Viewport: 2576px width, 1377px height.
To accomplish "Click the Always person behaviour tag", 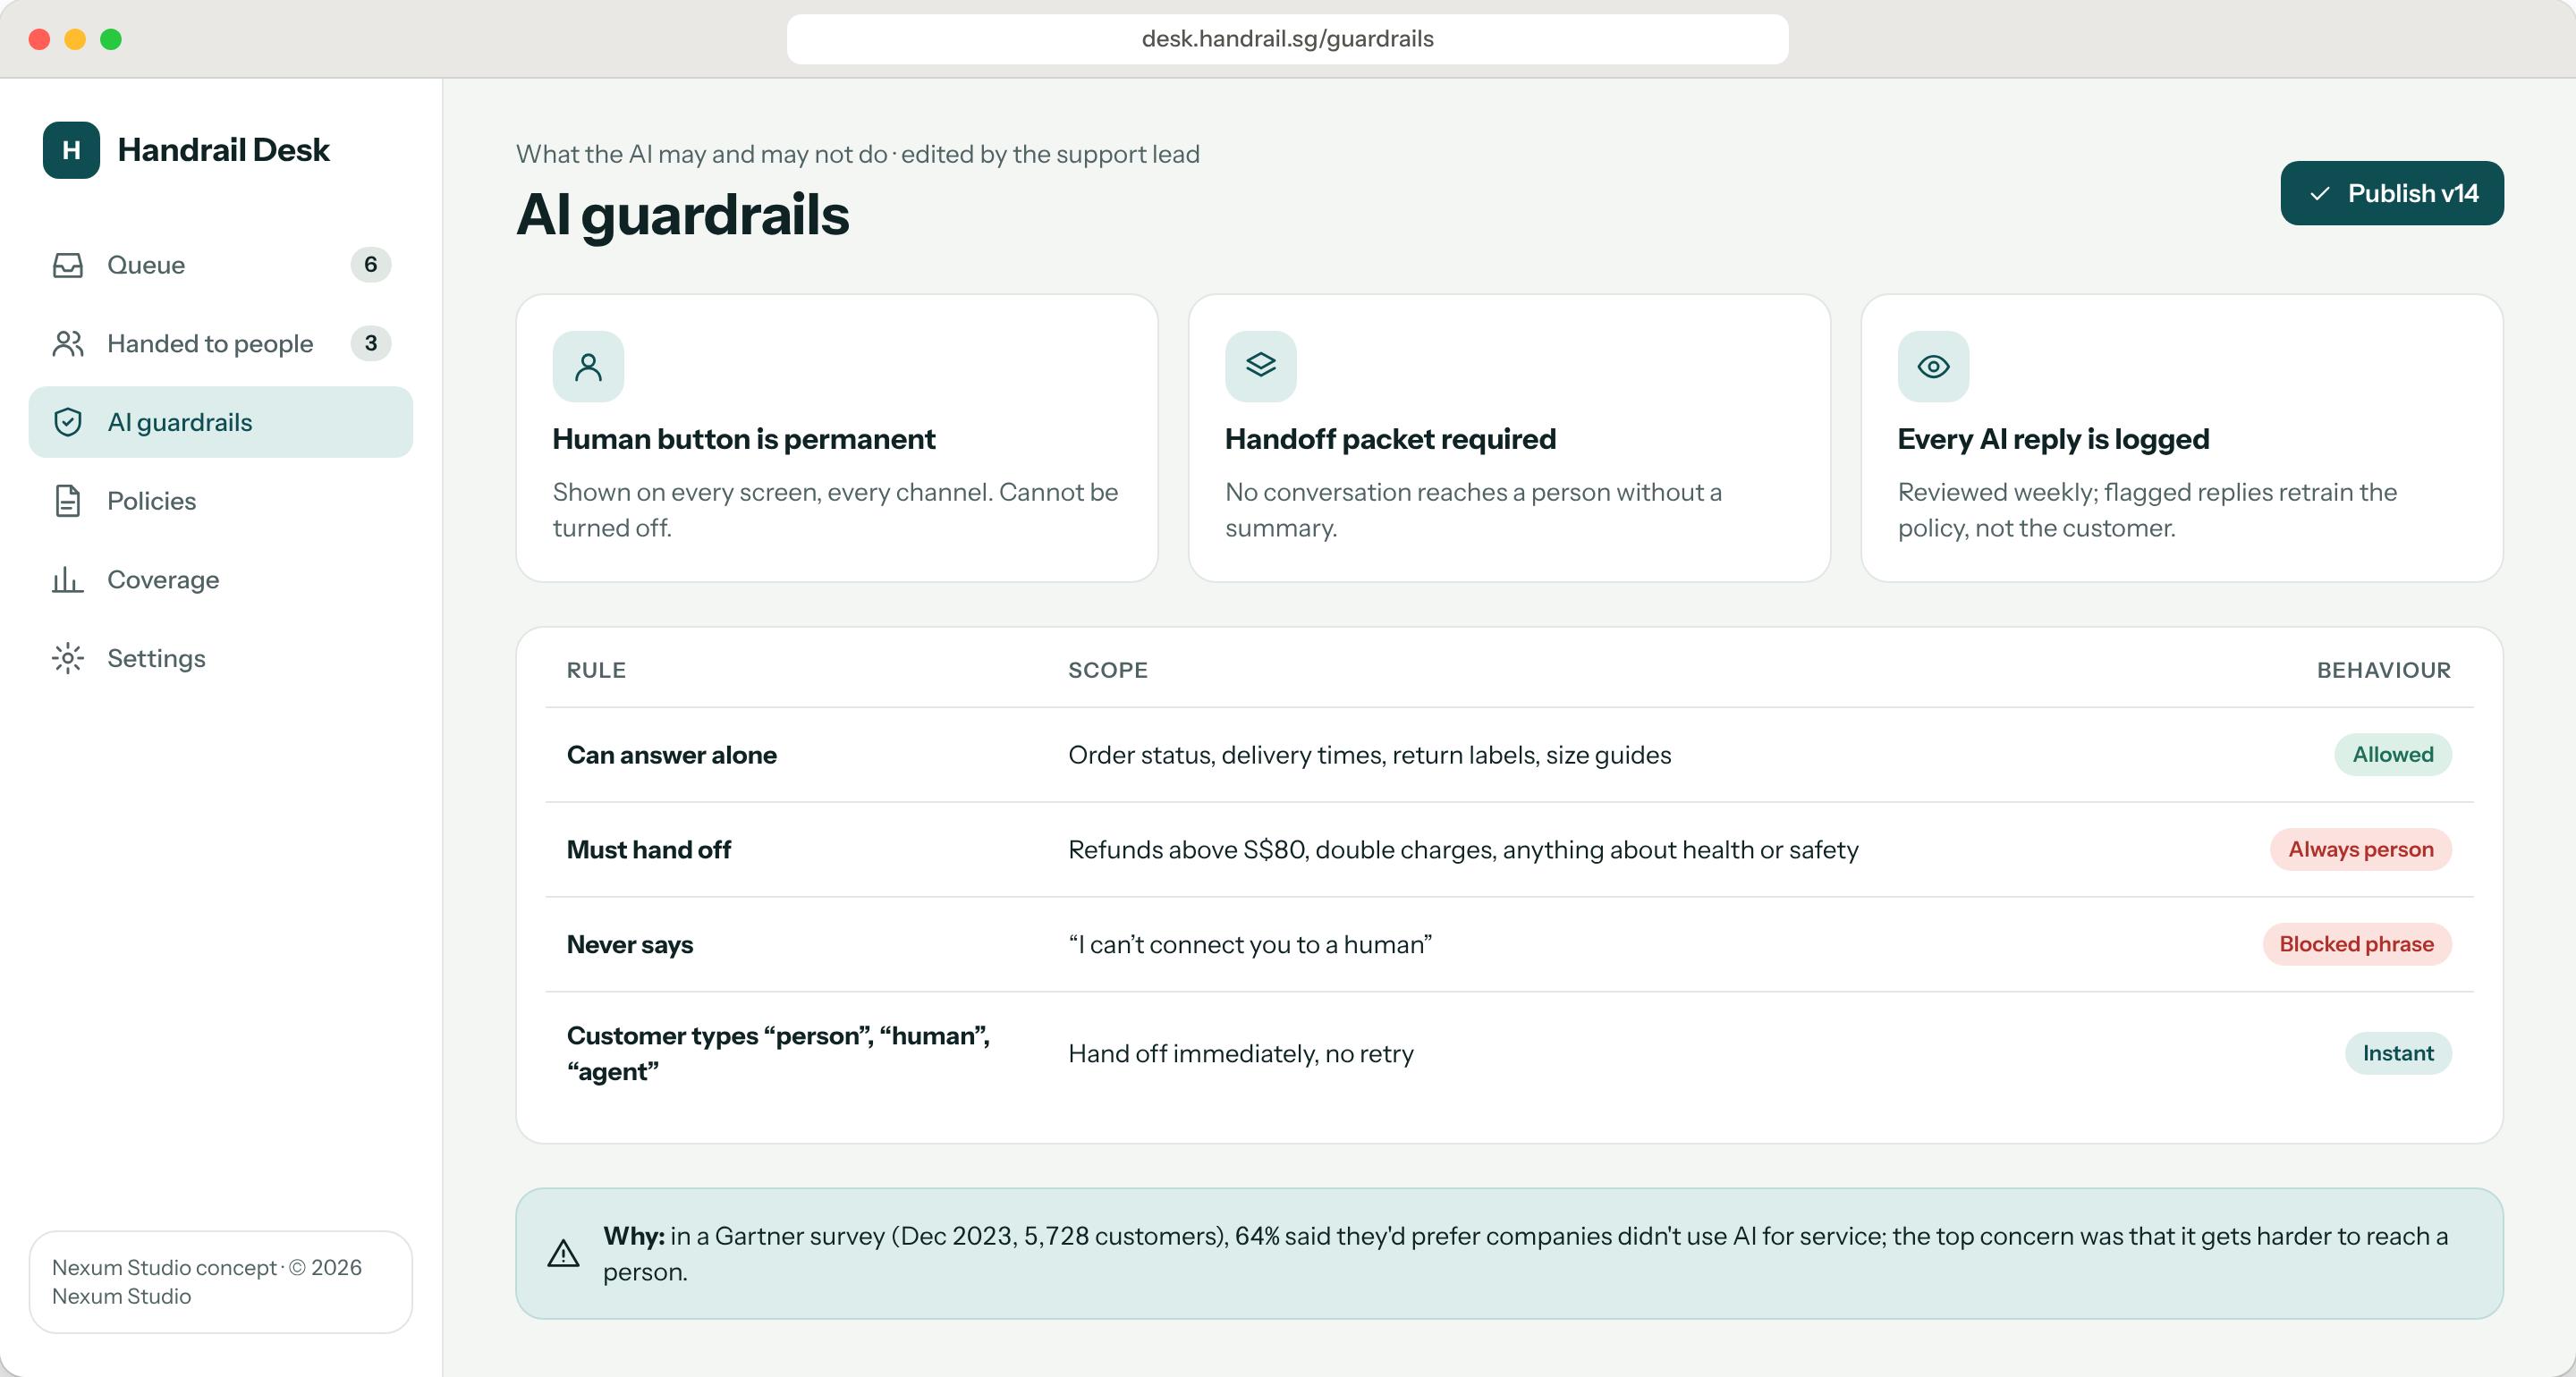I will coord(2360,850).
